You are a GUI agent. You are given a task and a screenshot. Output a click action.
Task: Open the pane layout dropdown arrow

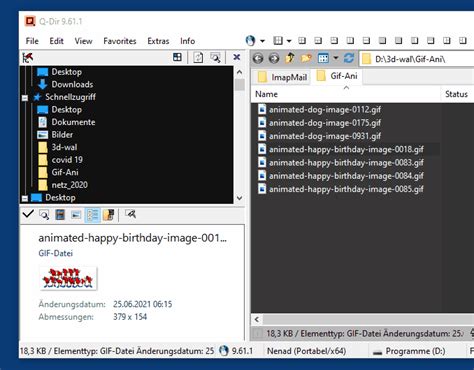click(289, 41)
